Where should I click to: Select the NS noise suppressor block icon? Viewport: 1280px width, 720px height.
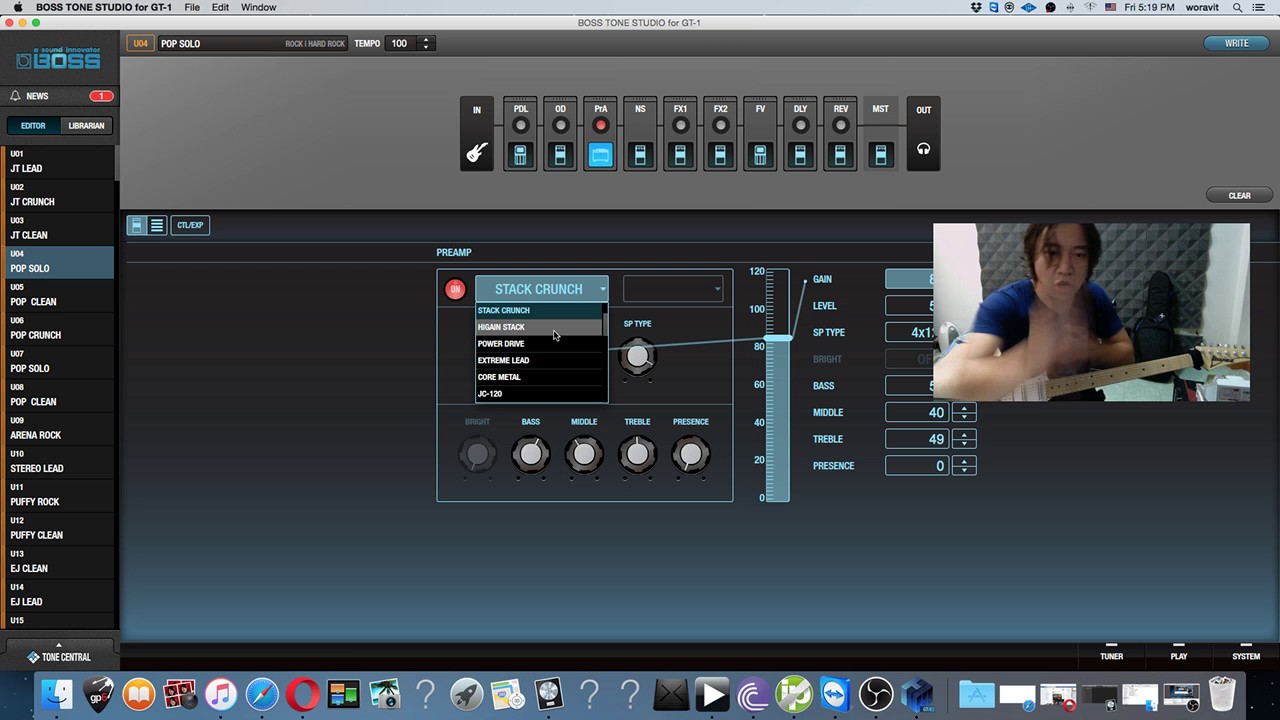(640, 155)
